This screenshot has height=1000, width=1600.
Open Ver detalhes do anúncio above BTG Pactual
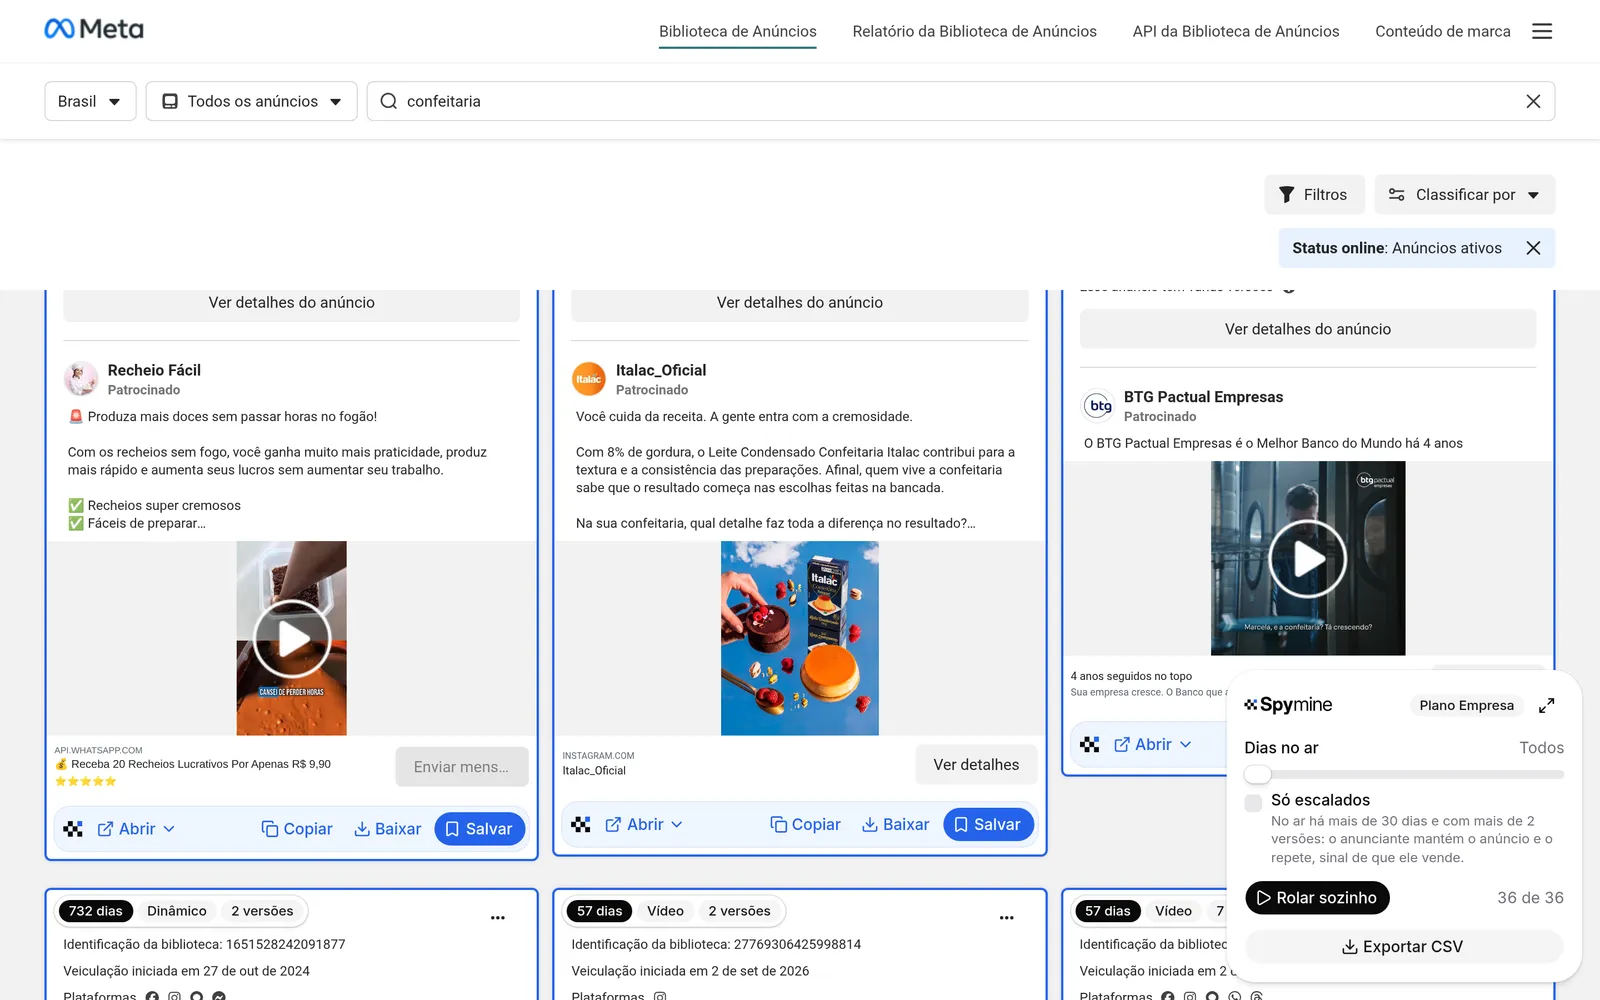point(1308,329)
